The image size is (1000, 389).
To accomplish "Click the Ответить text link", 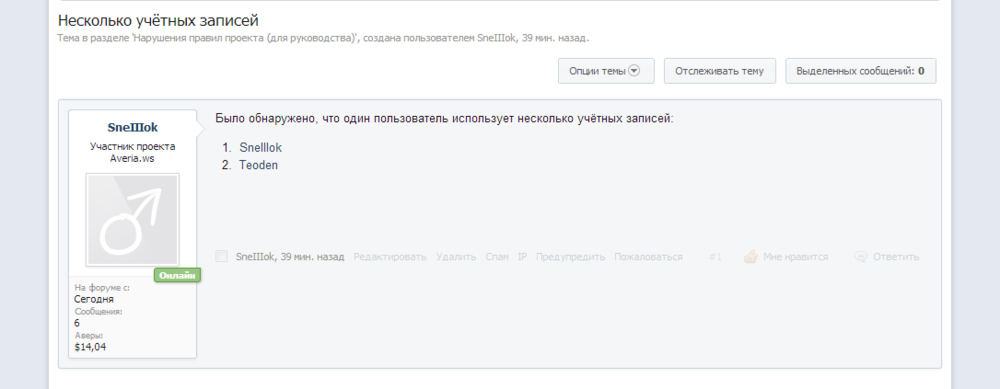I will click(x=896, y=257).
